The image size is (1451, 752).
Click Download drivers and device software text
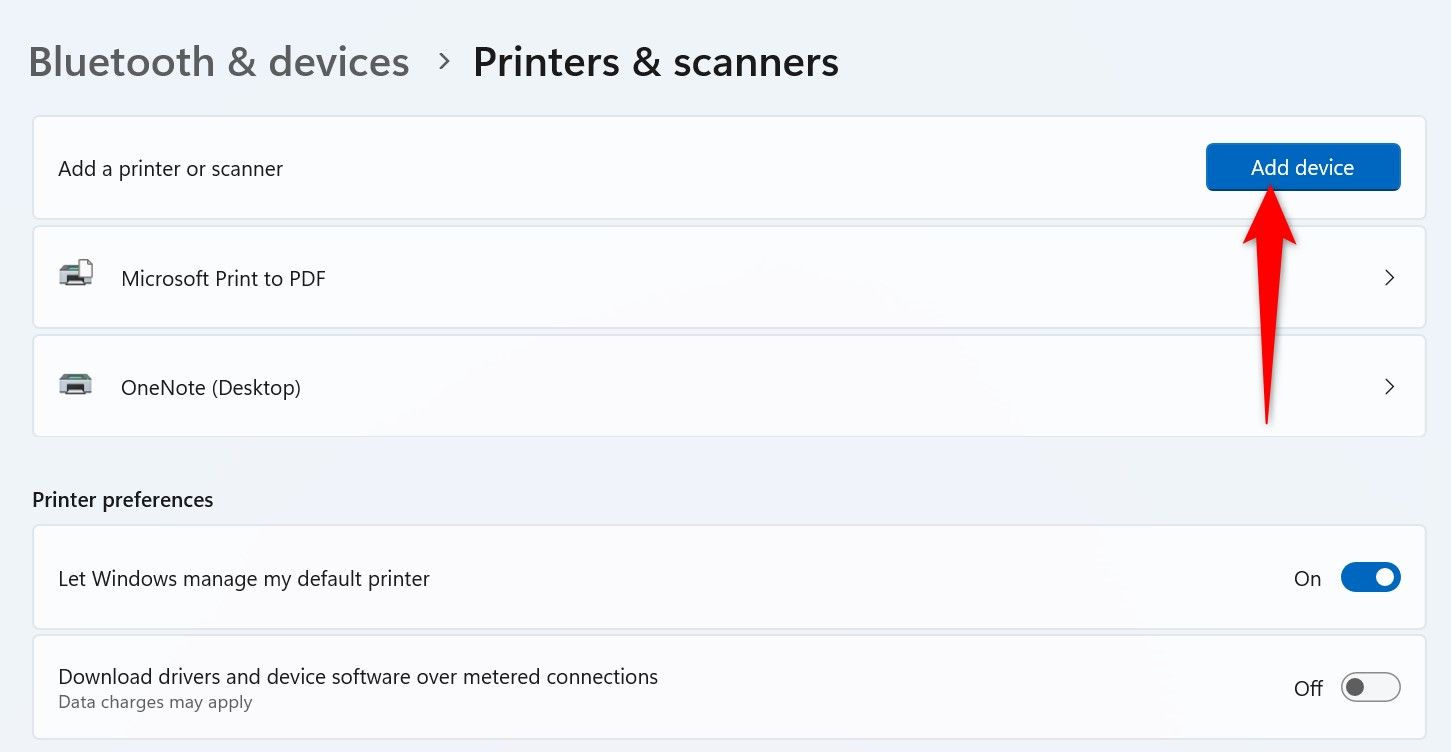[x=358, y=677]
